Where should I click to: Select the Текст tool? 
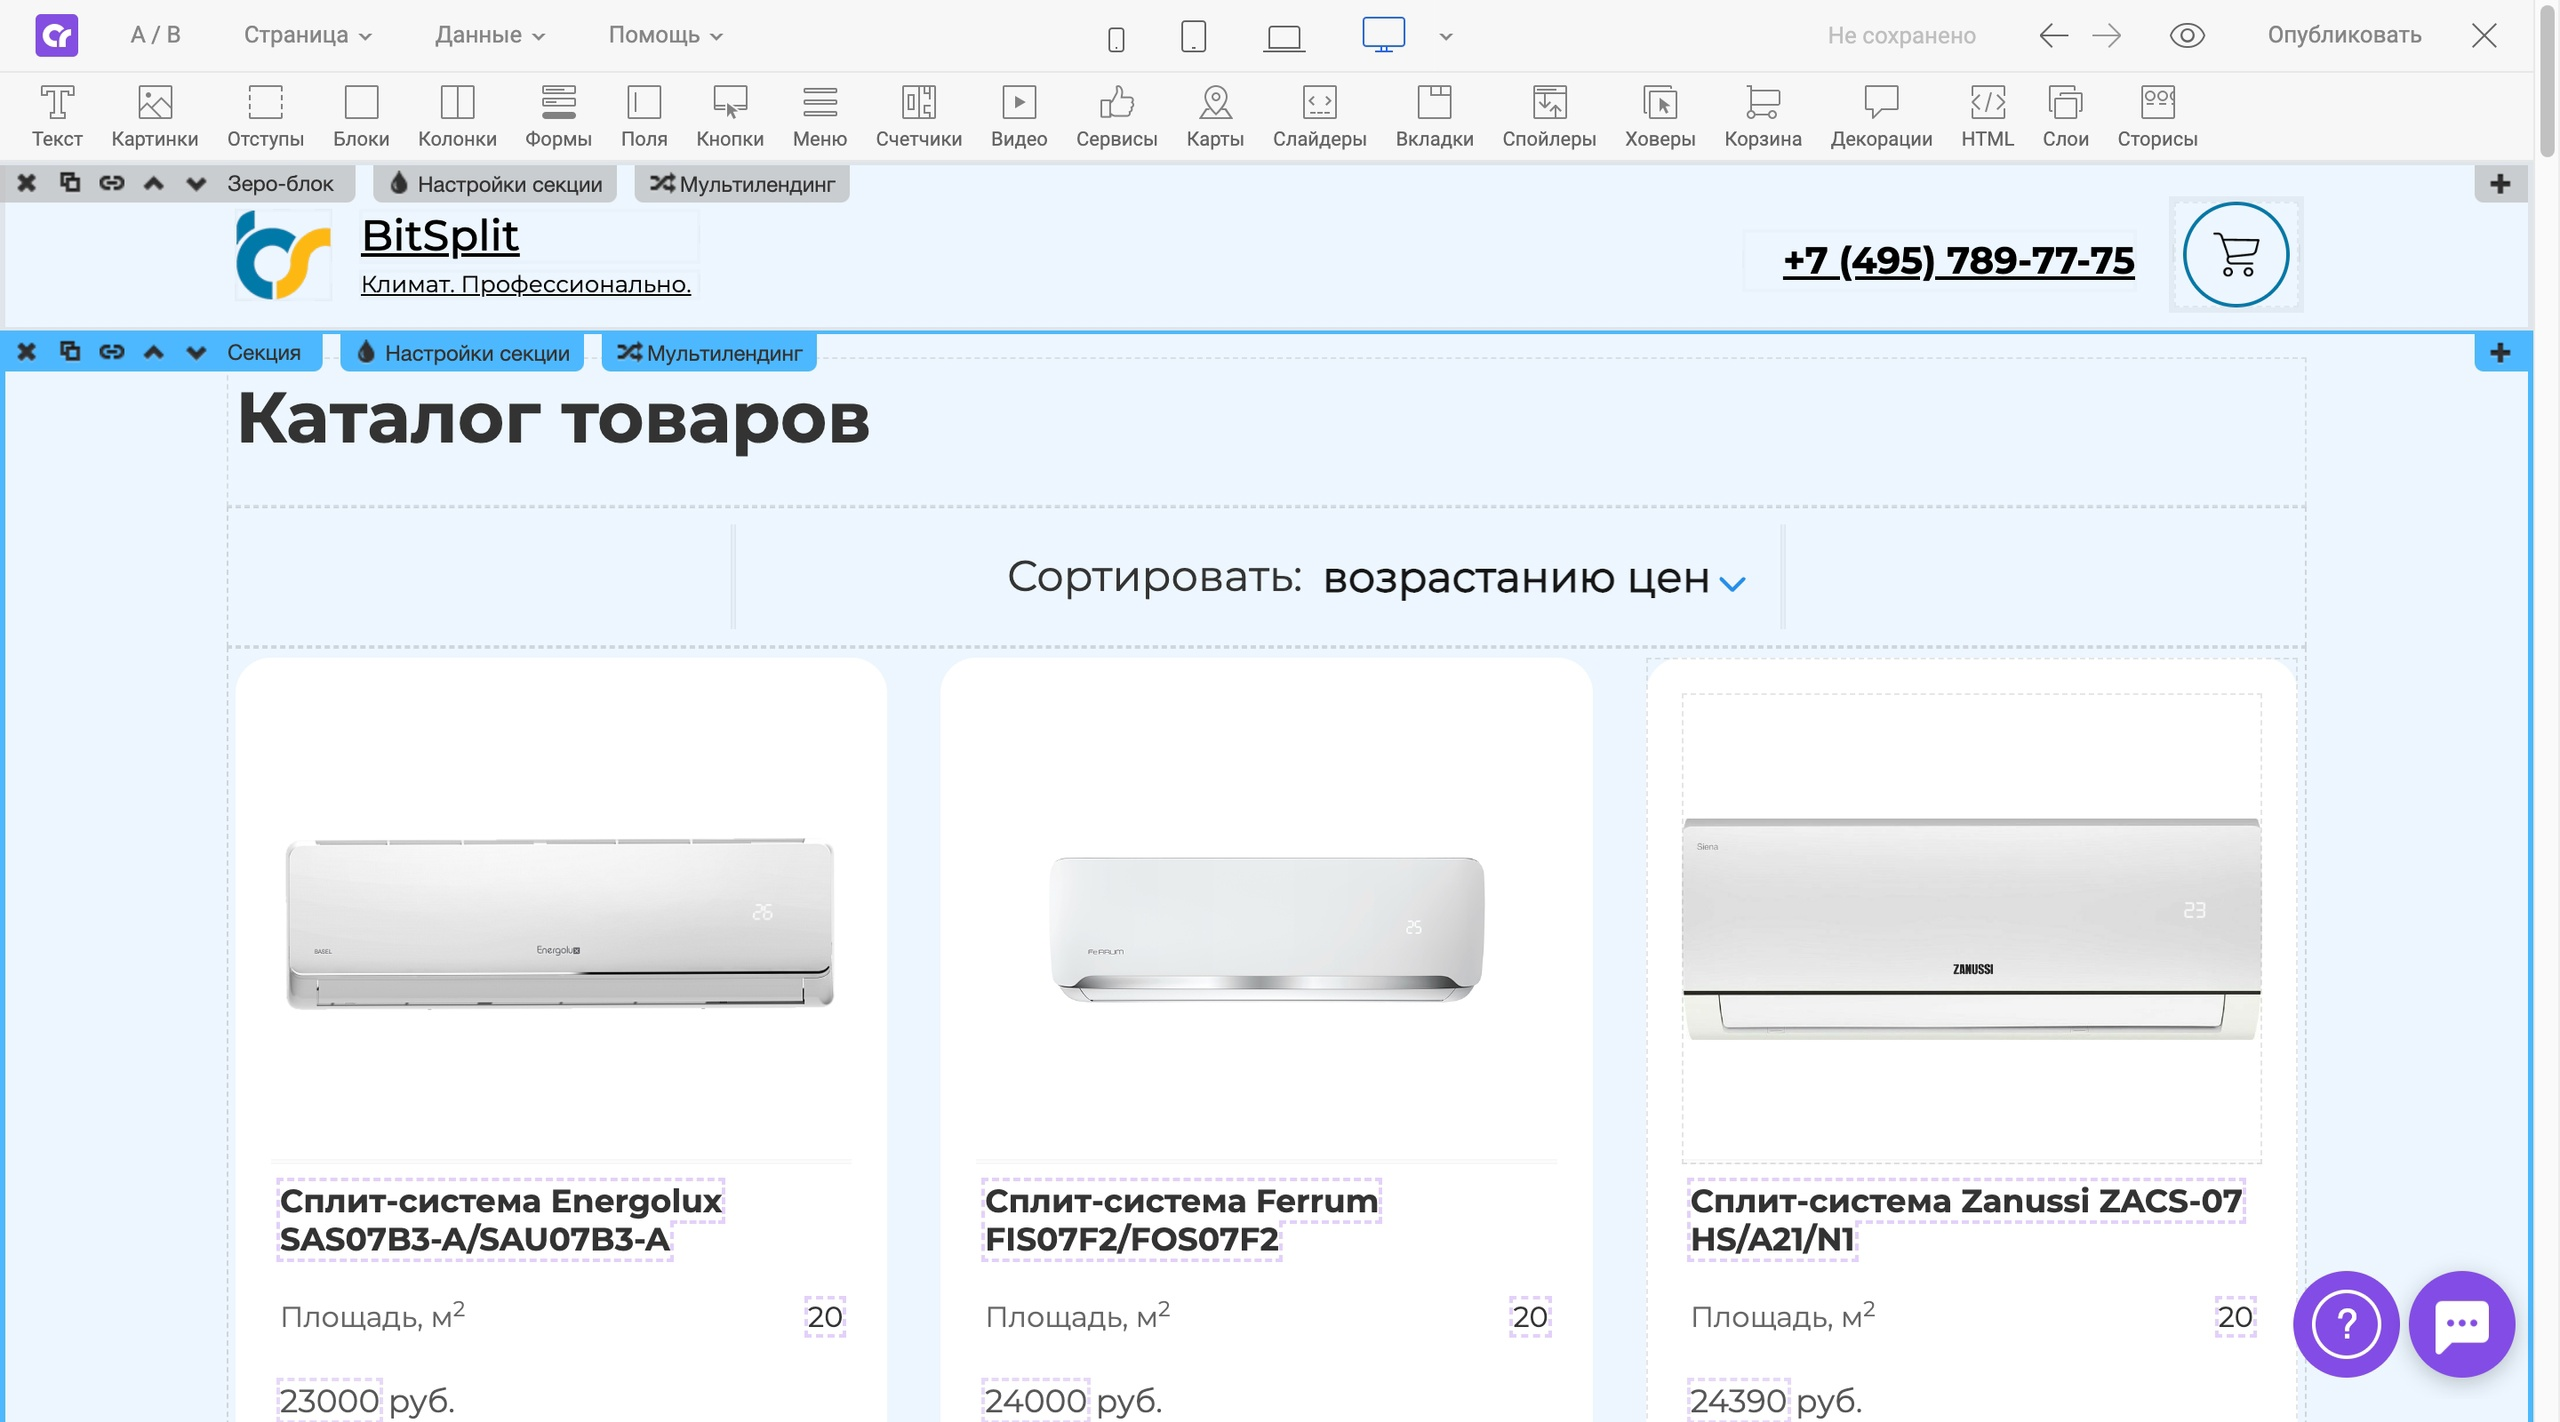pyautogui.click(x=57, y=116)
